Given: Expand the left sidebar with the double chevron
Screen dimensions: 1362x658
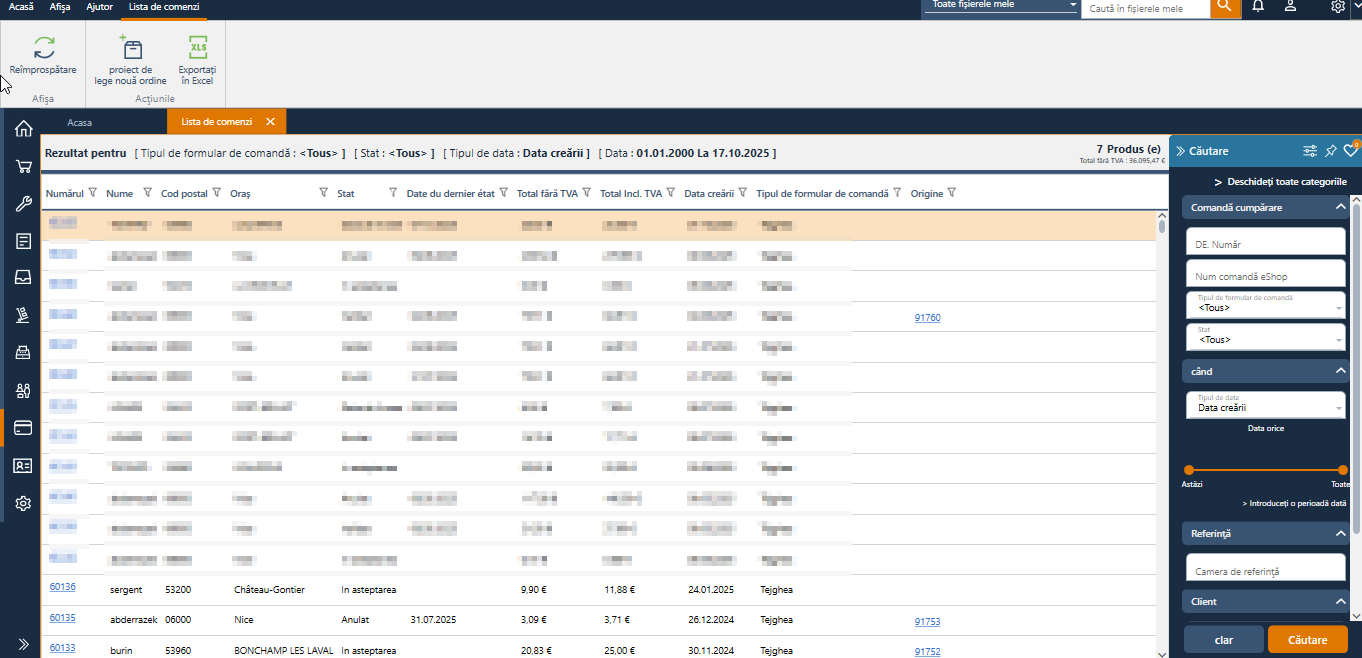Looking at the screenshot, I should click(23, 643).
